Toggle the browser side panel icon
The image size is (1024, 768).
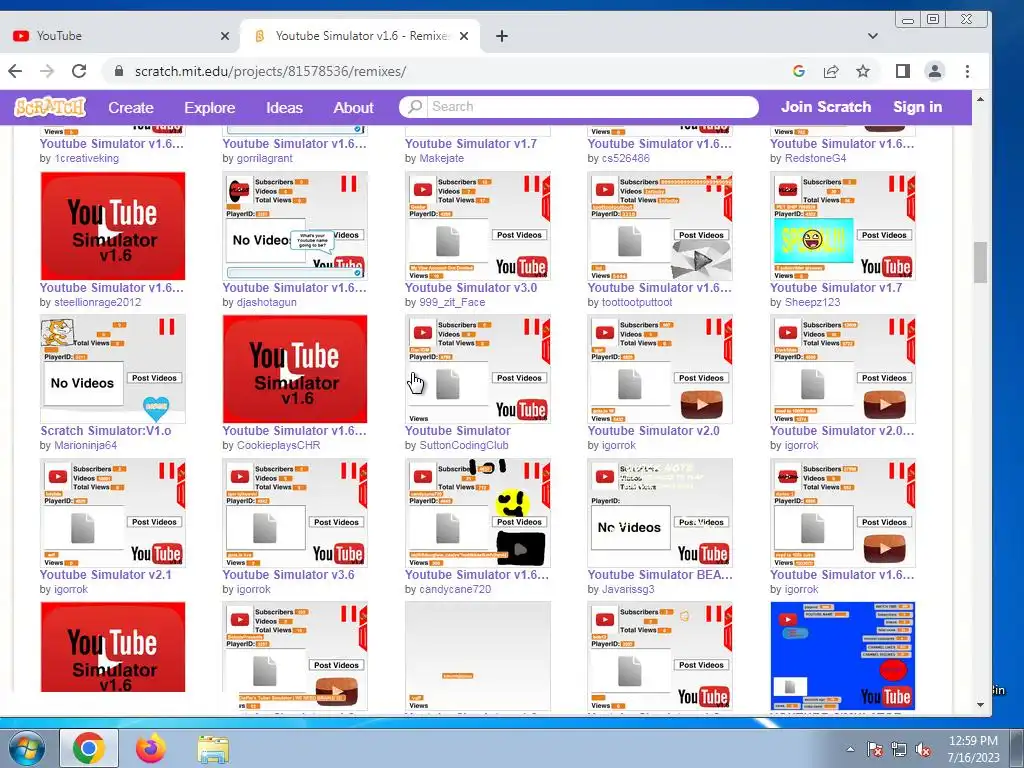coord(903,71)
